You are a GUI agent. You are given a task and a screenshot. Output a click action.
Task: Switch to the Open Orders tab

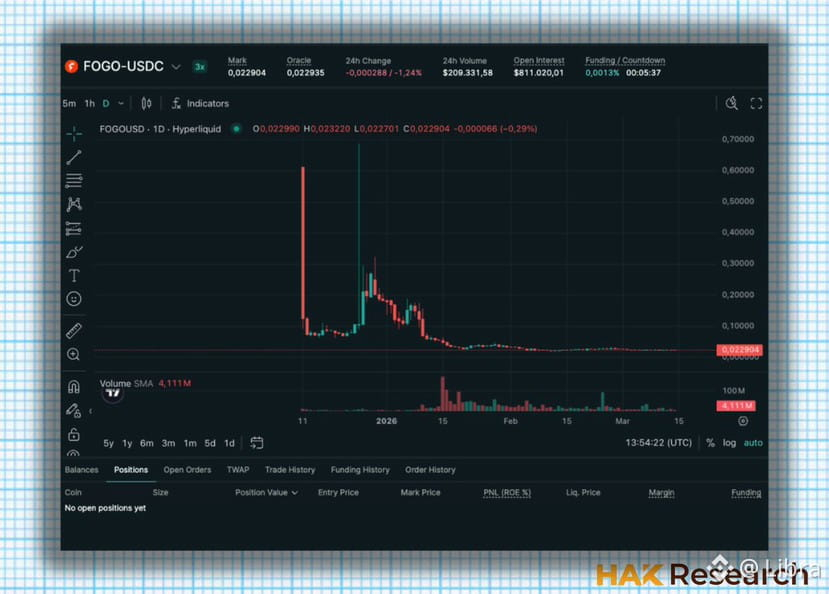click(x=187, y=470)
